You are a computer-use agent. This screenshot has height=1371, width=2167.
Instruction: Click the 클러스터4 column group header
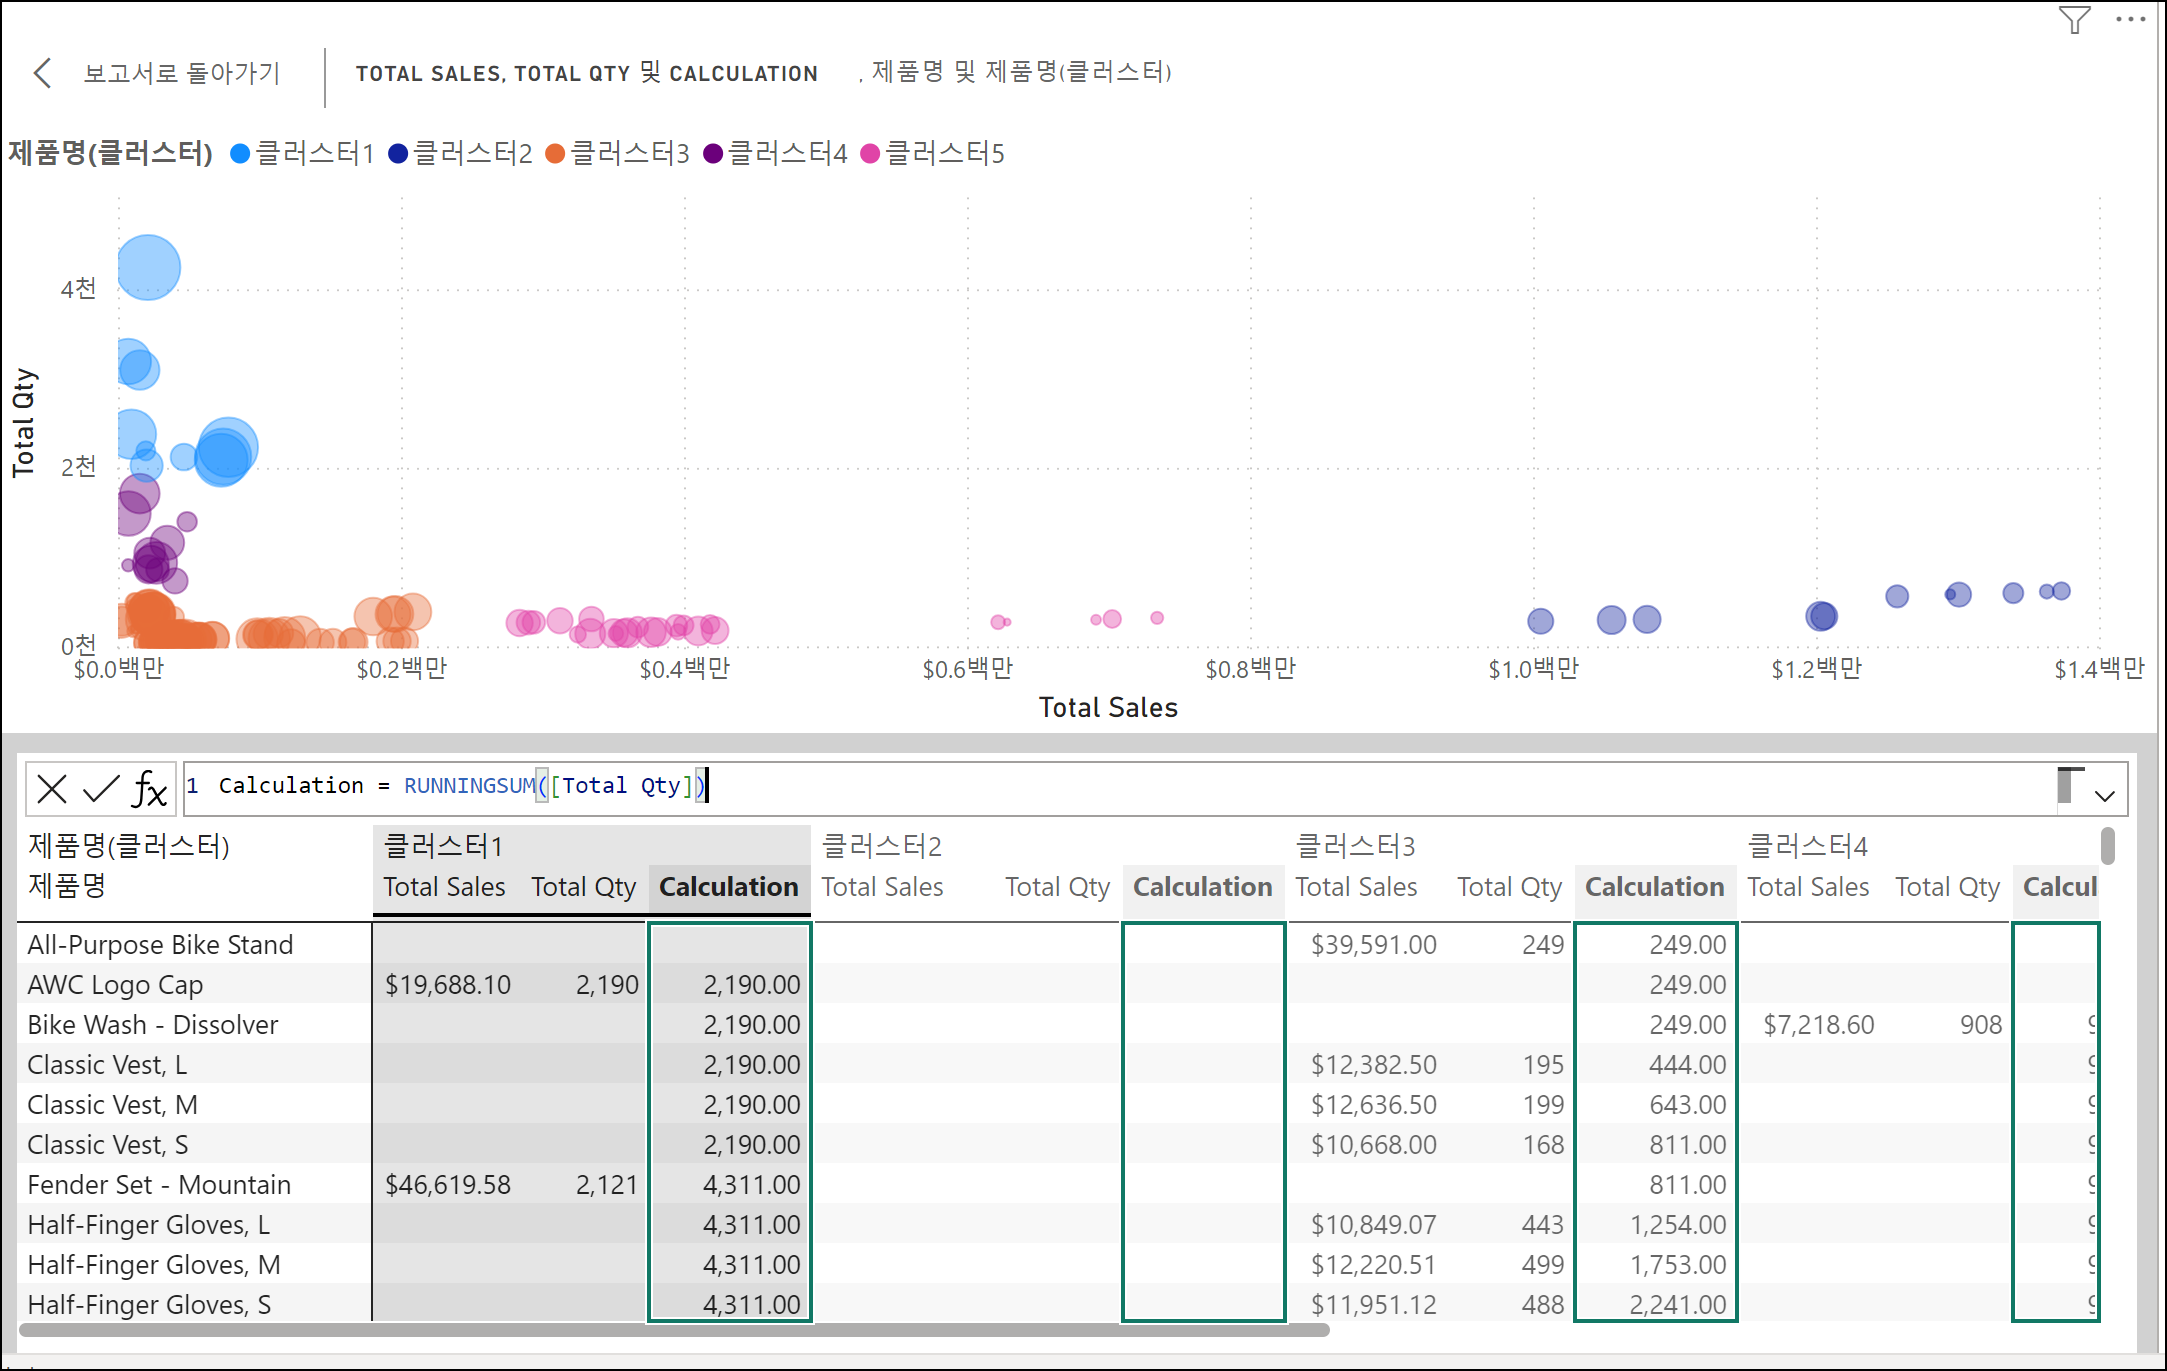(1807, 847)
